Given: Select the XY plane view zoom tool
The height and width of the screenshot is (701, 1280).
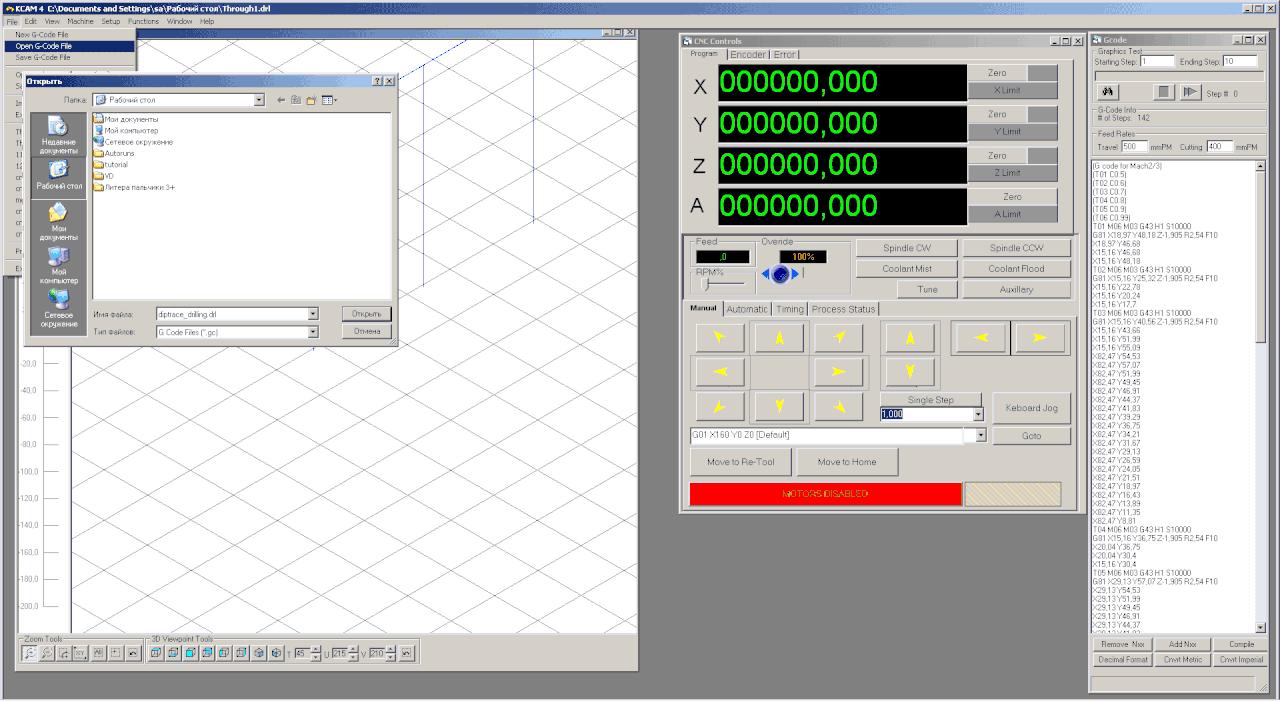Looking at the screenshot, I should 81,653.
